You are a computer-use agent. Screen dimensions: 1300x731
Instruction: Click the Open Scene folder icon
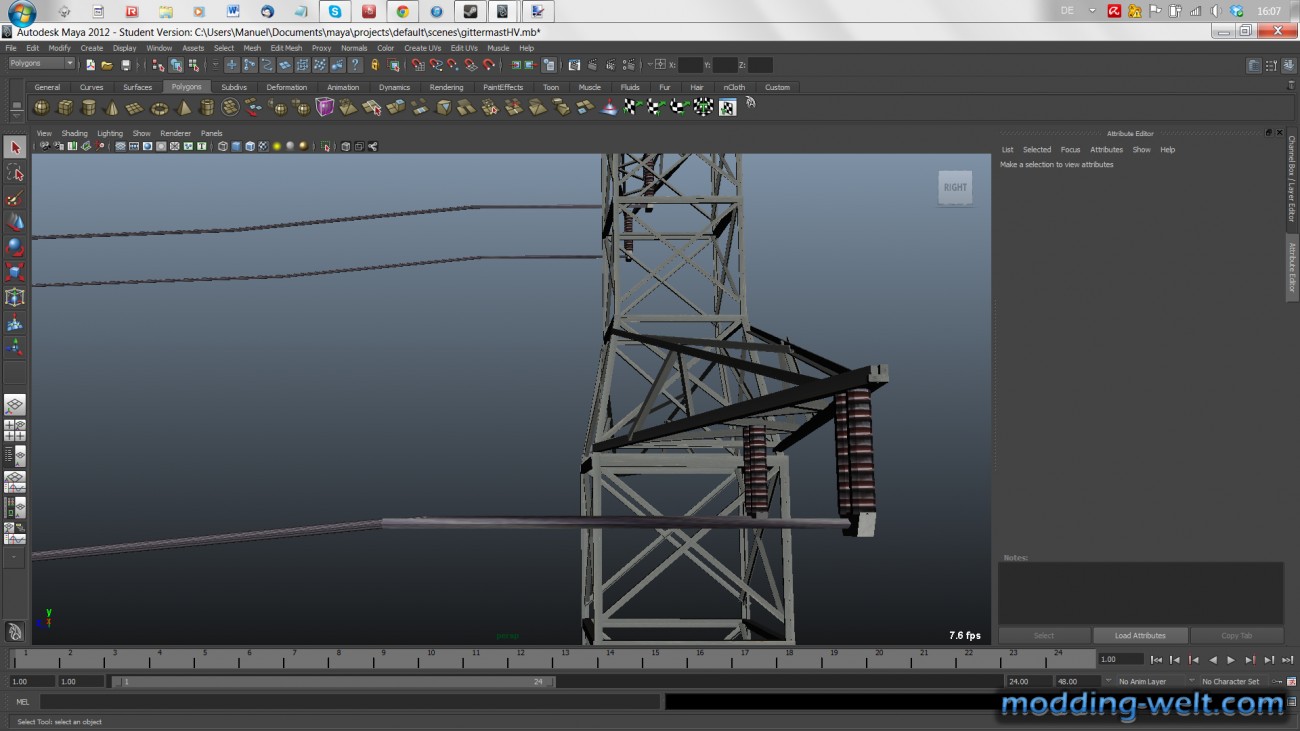107,65
